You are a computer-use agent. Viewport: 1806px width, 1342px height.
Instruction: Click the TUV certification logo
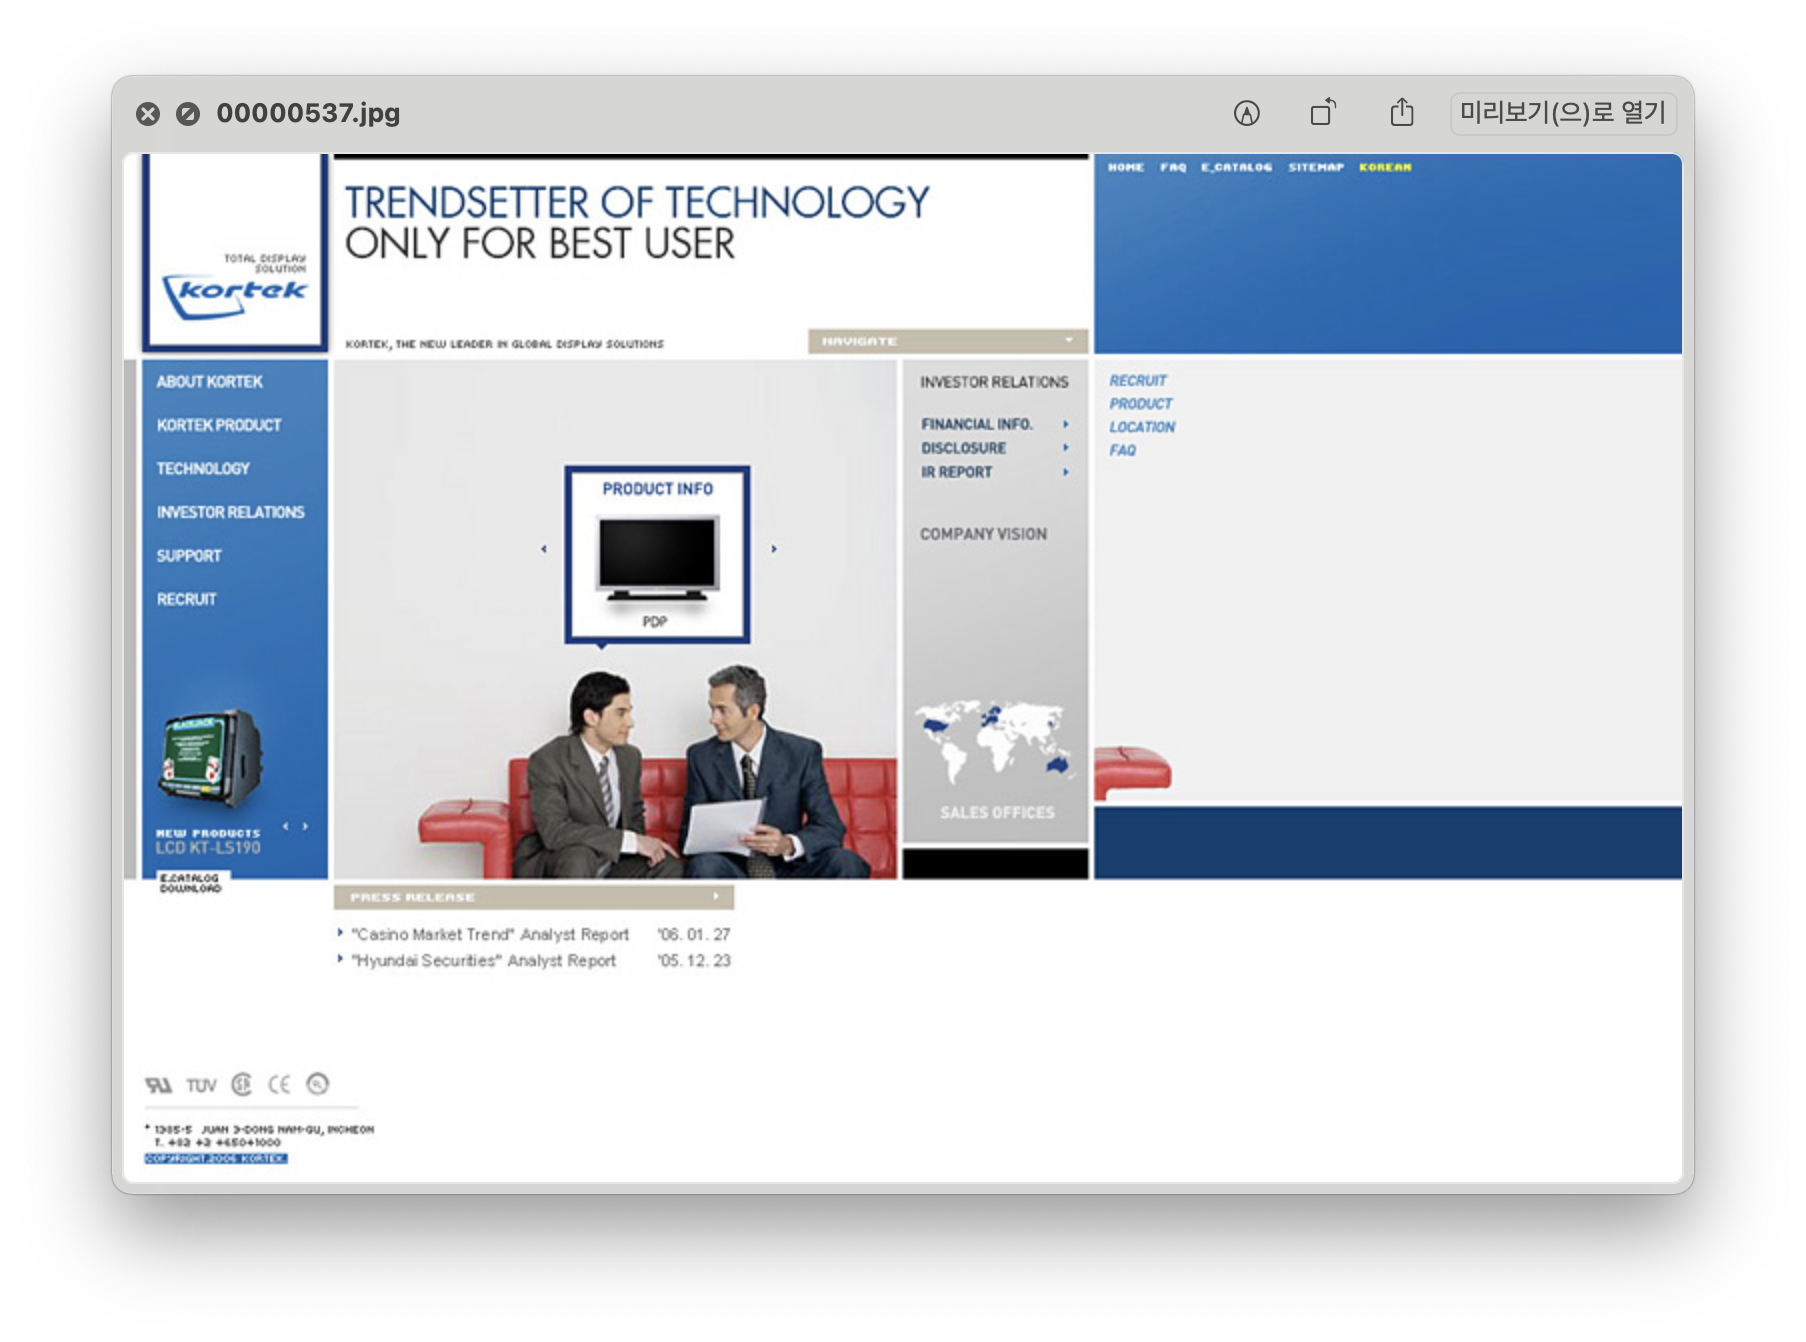click(x=201, y=1085)
